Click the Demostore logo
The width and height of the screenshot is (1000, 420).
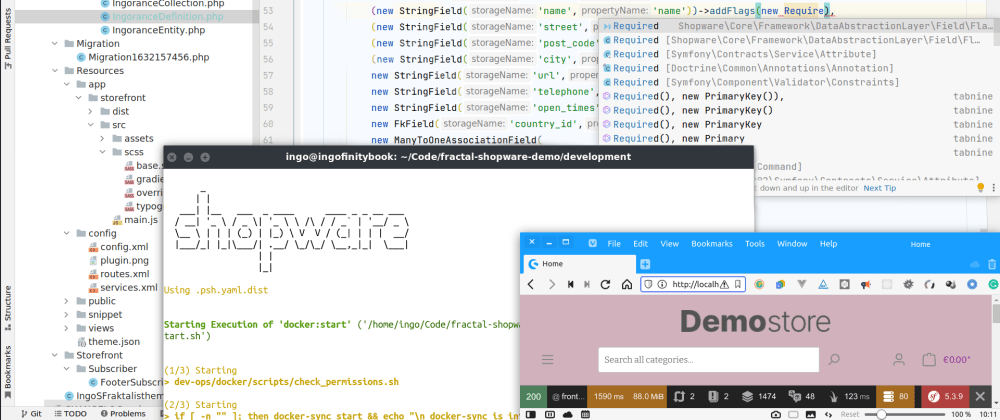tap(755, 322)
